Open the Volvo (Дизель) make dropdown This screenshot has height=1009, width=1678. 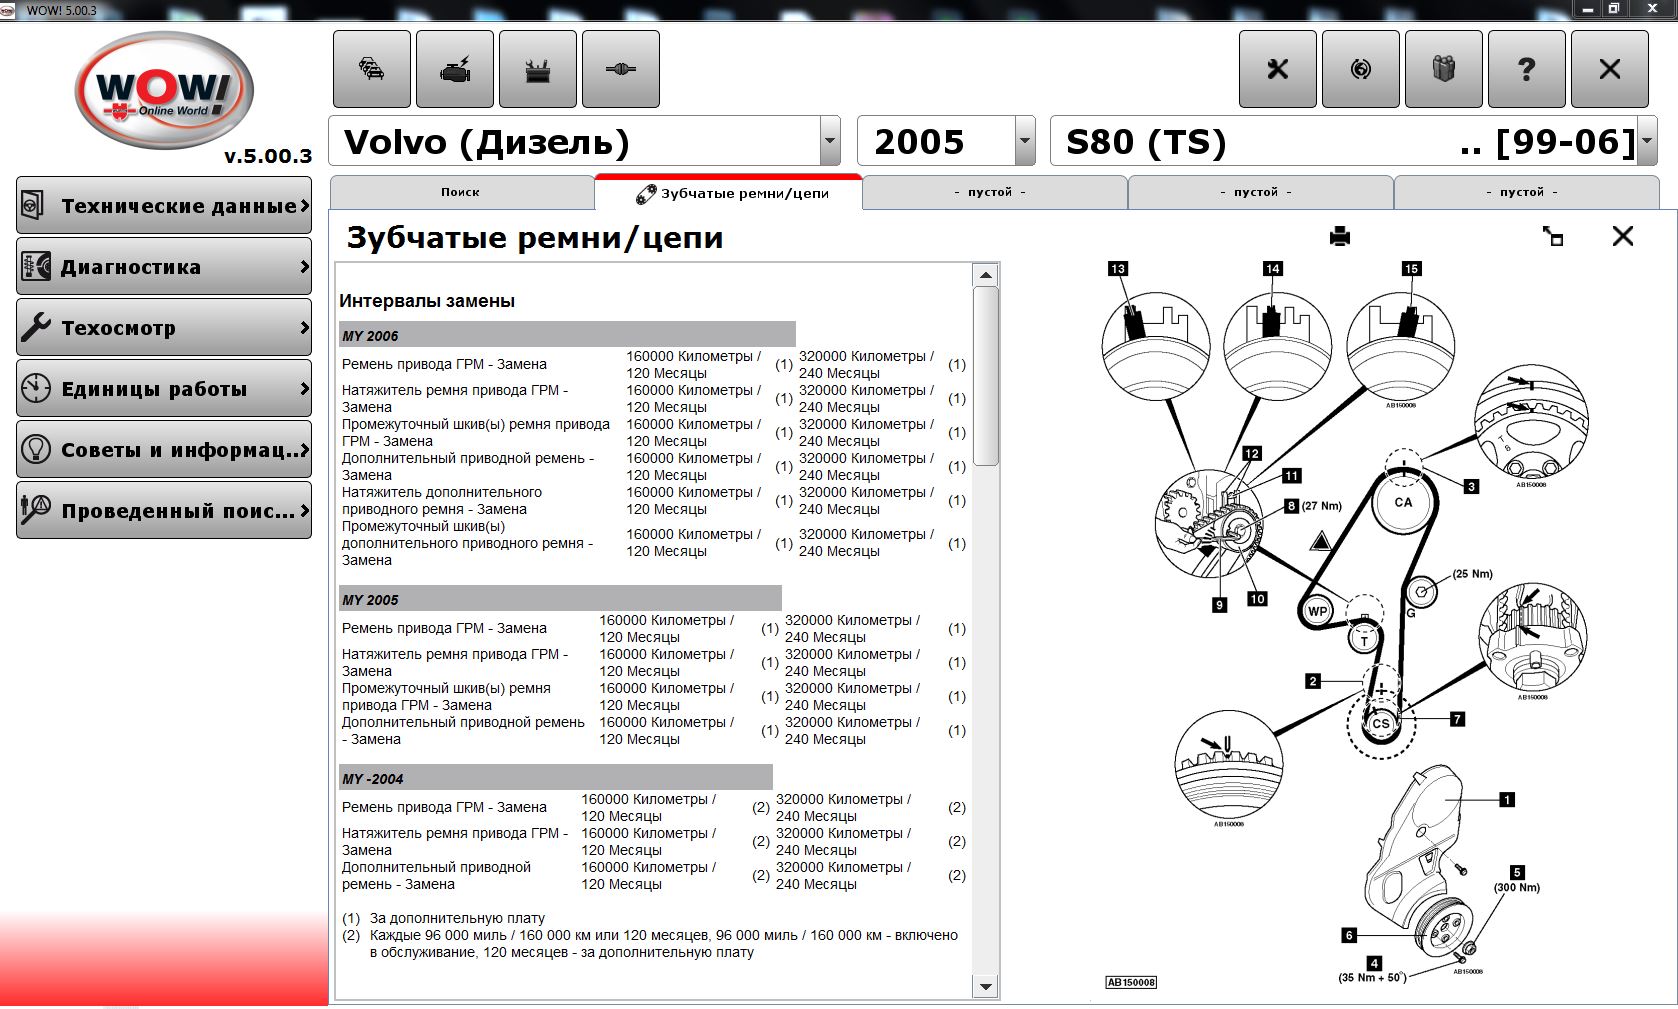pos(830,141)
